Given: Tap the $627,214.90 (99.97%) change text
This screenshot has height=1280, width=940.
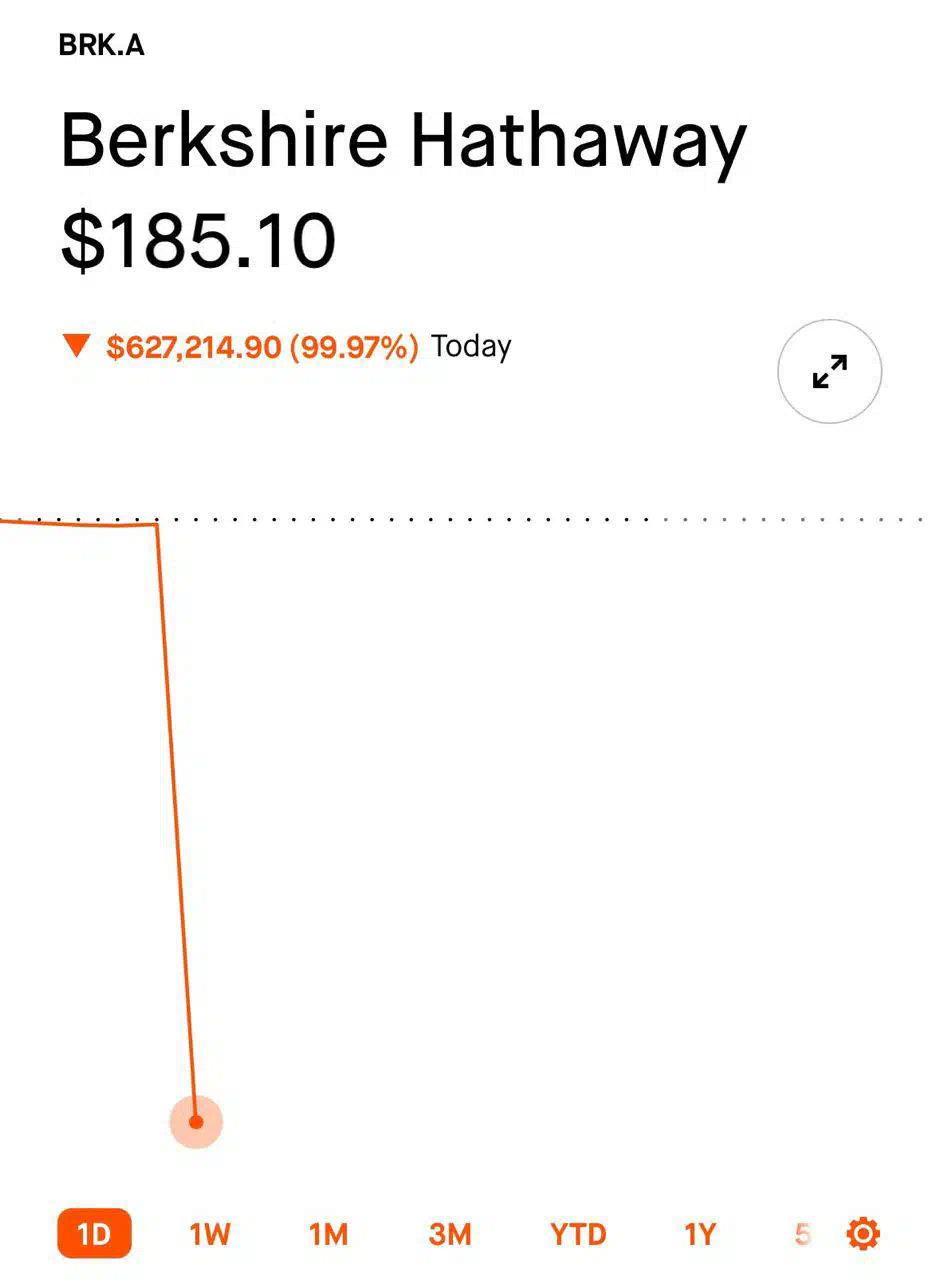Looking at the screenshot, I should coord(262,347).
